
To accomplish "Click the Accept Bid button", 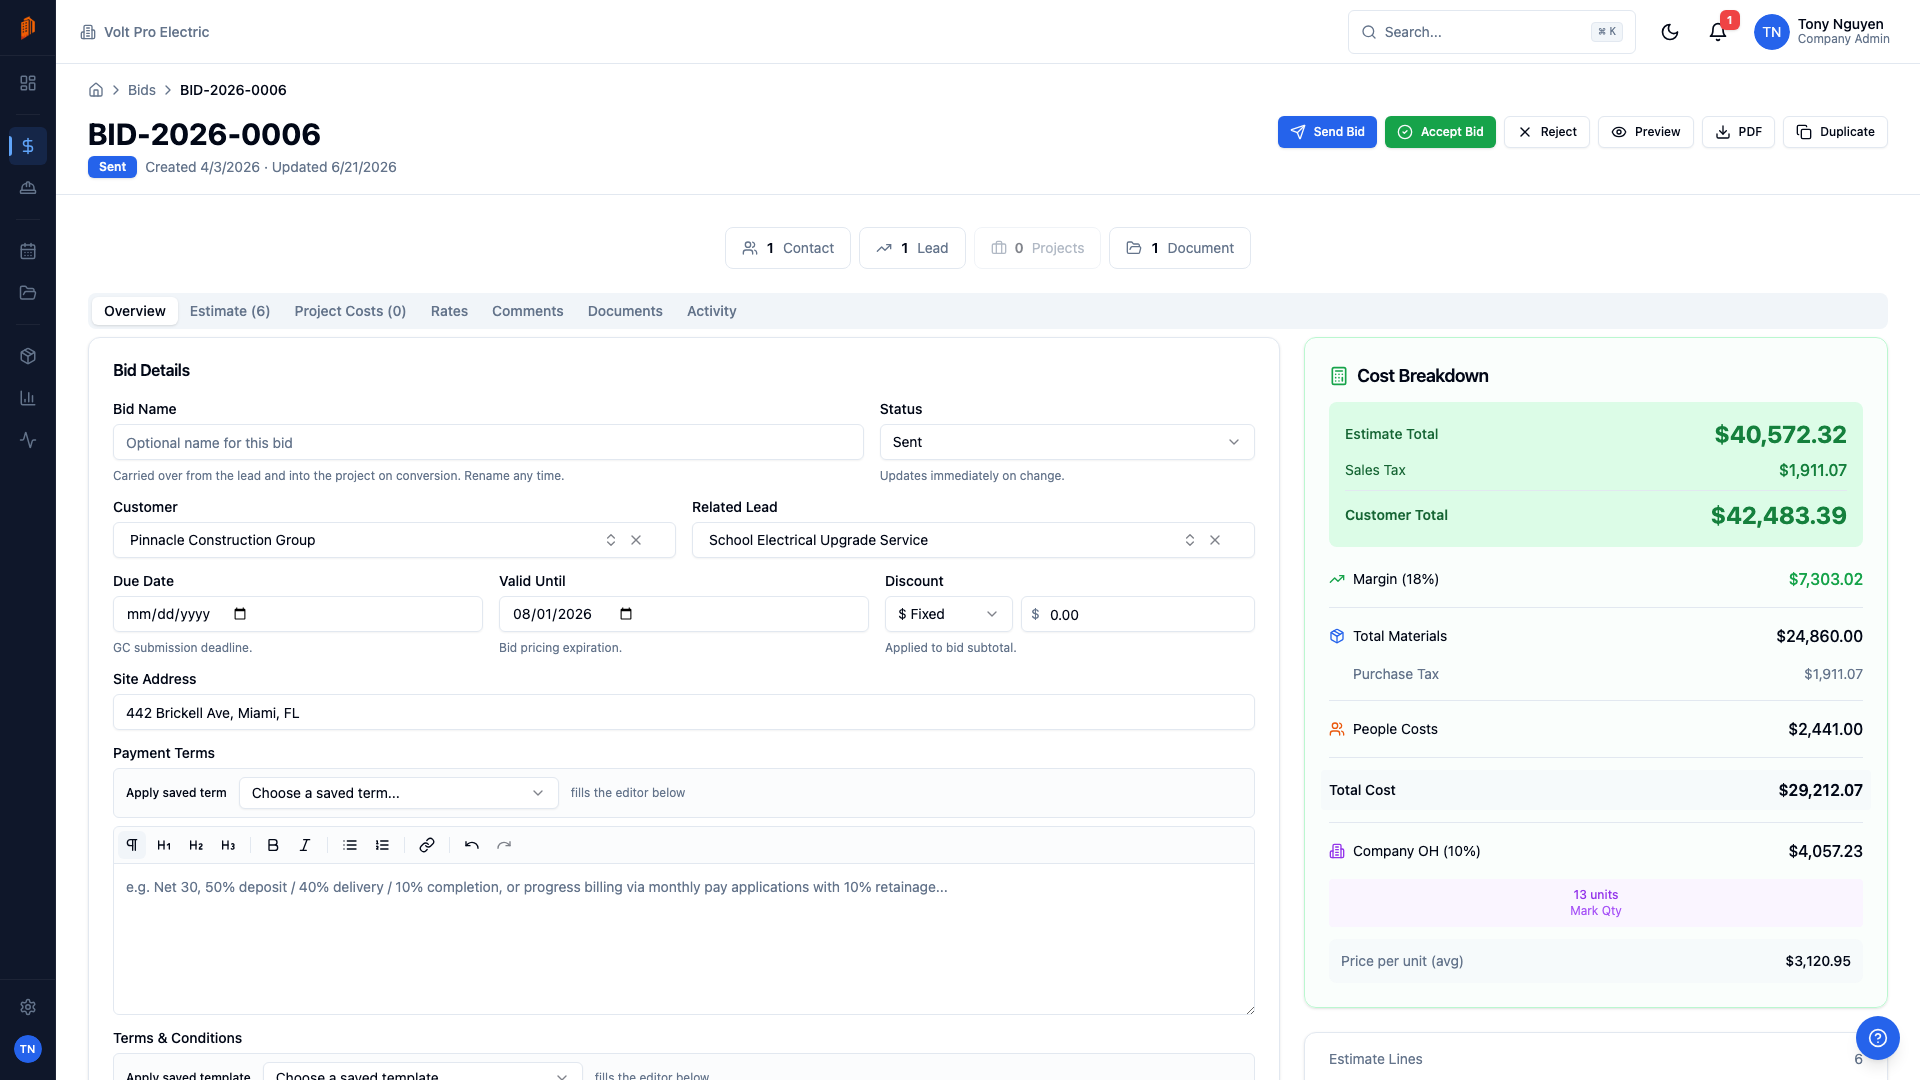I will pyautogui.click(x=1440, y=132).
